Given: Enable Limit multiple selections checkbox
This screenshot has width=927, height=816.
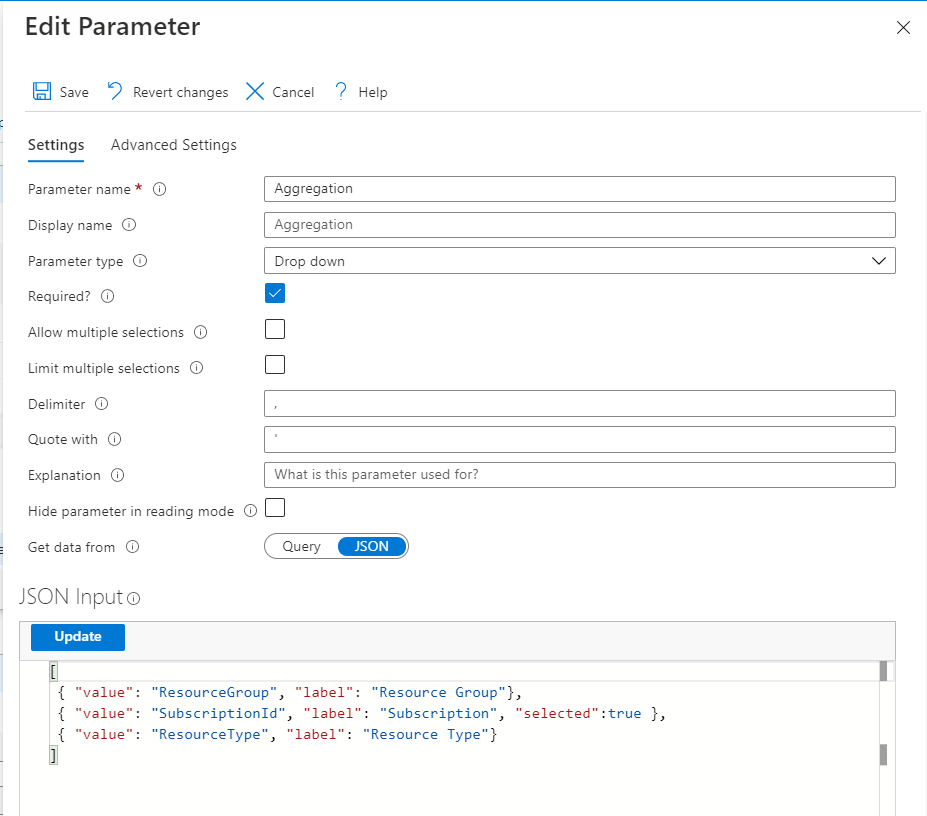Looking at the screenshot, I should 275,365.
